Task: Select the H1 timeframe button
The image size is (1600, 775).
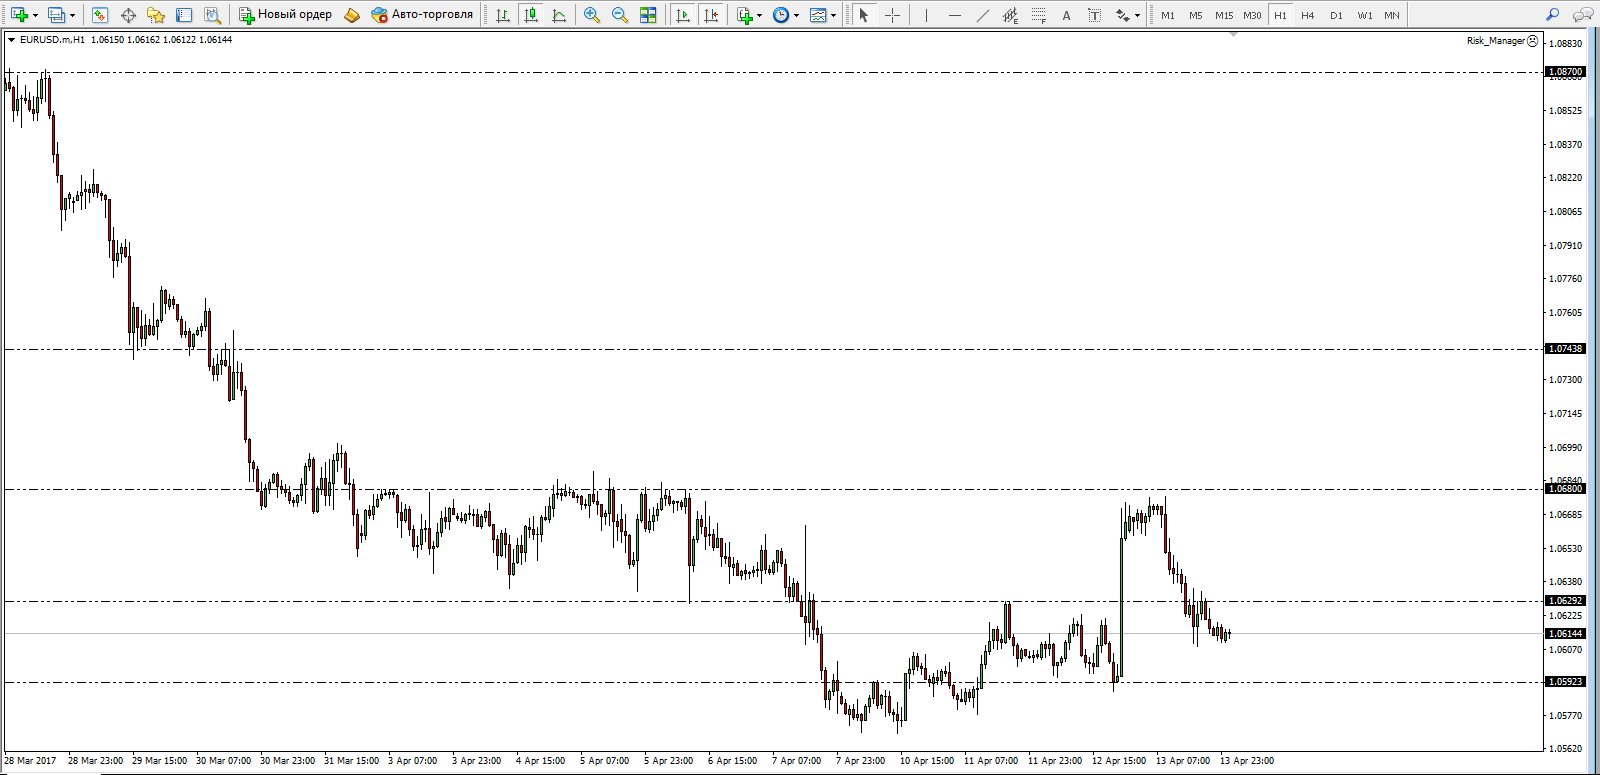Action: 1280,15
